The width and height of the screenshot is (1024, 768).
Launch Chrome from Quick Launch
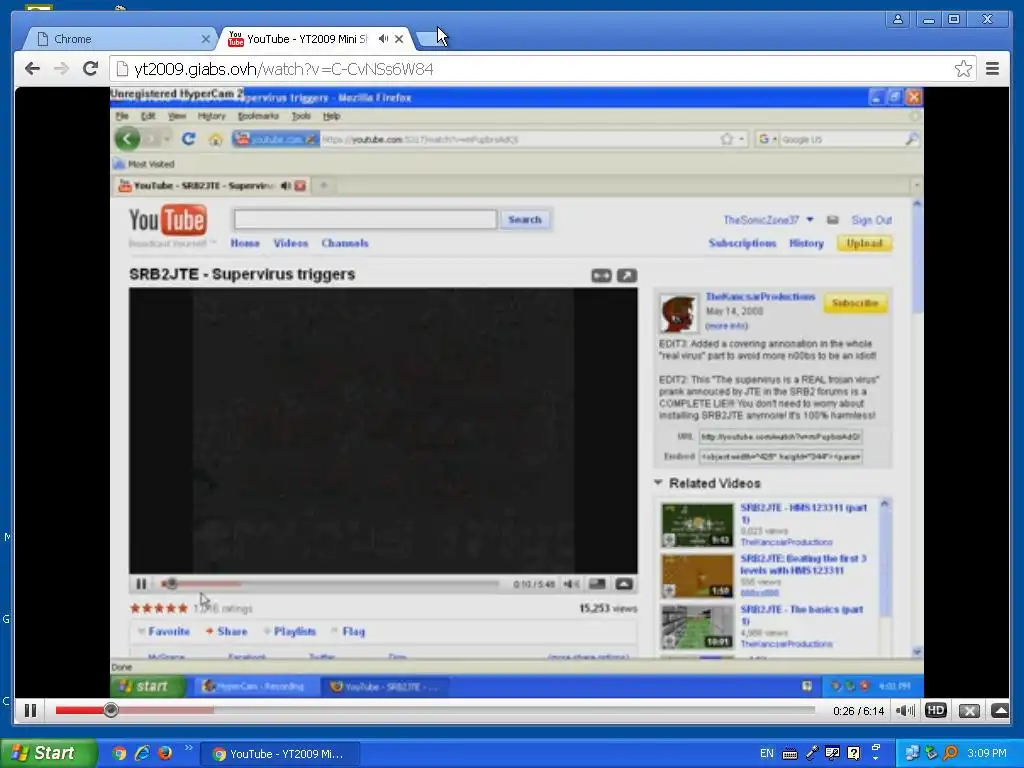pos(119,753)
